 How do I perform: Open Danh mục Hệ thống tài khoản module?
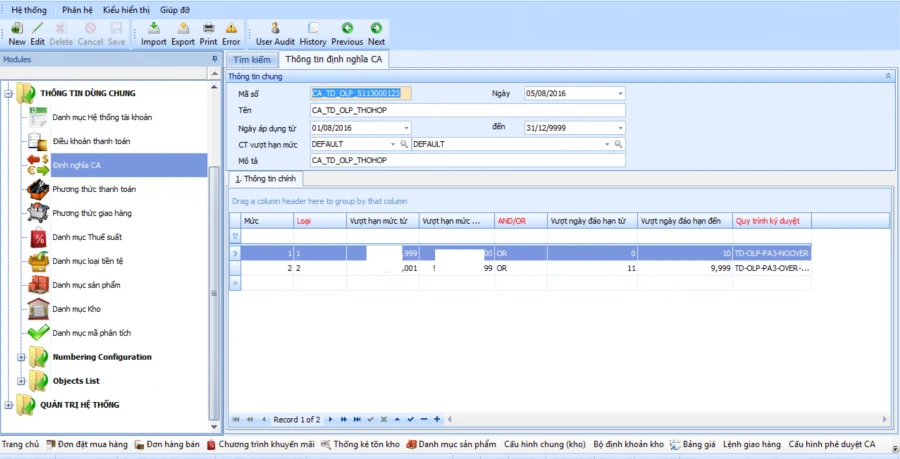102,117
